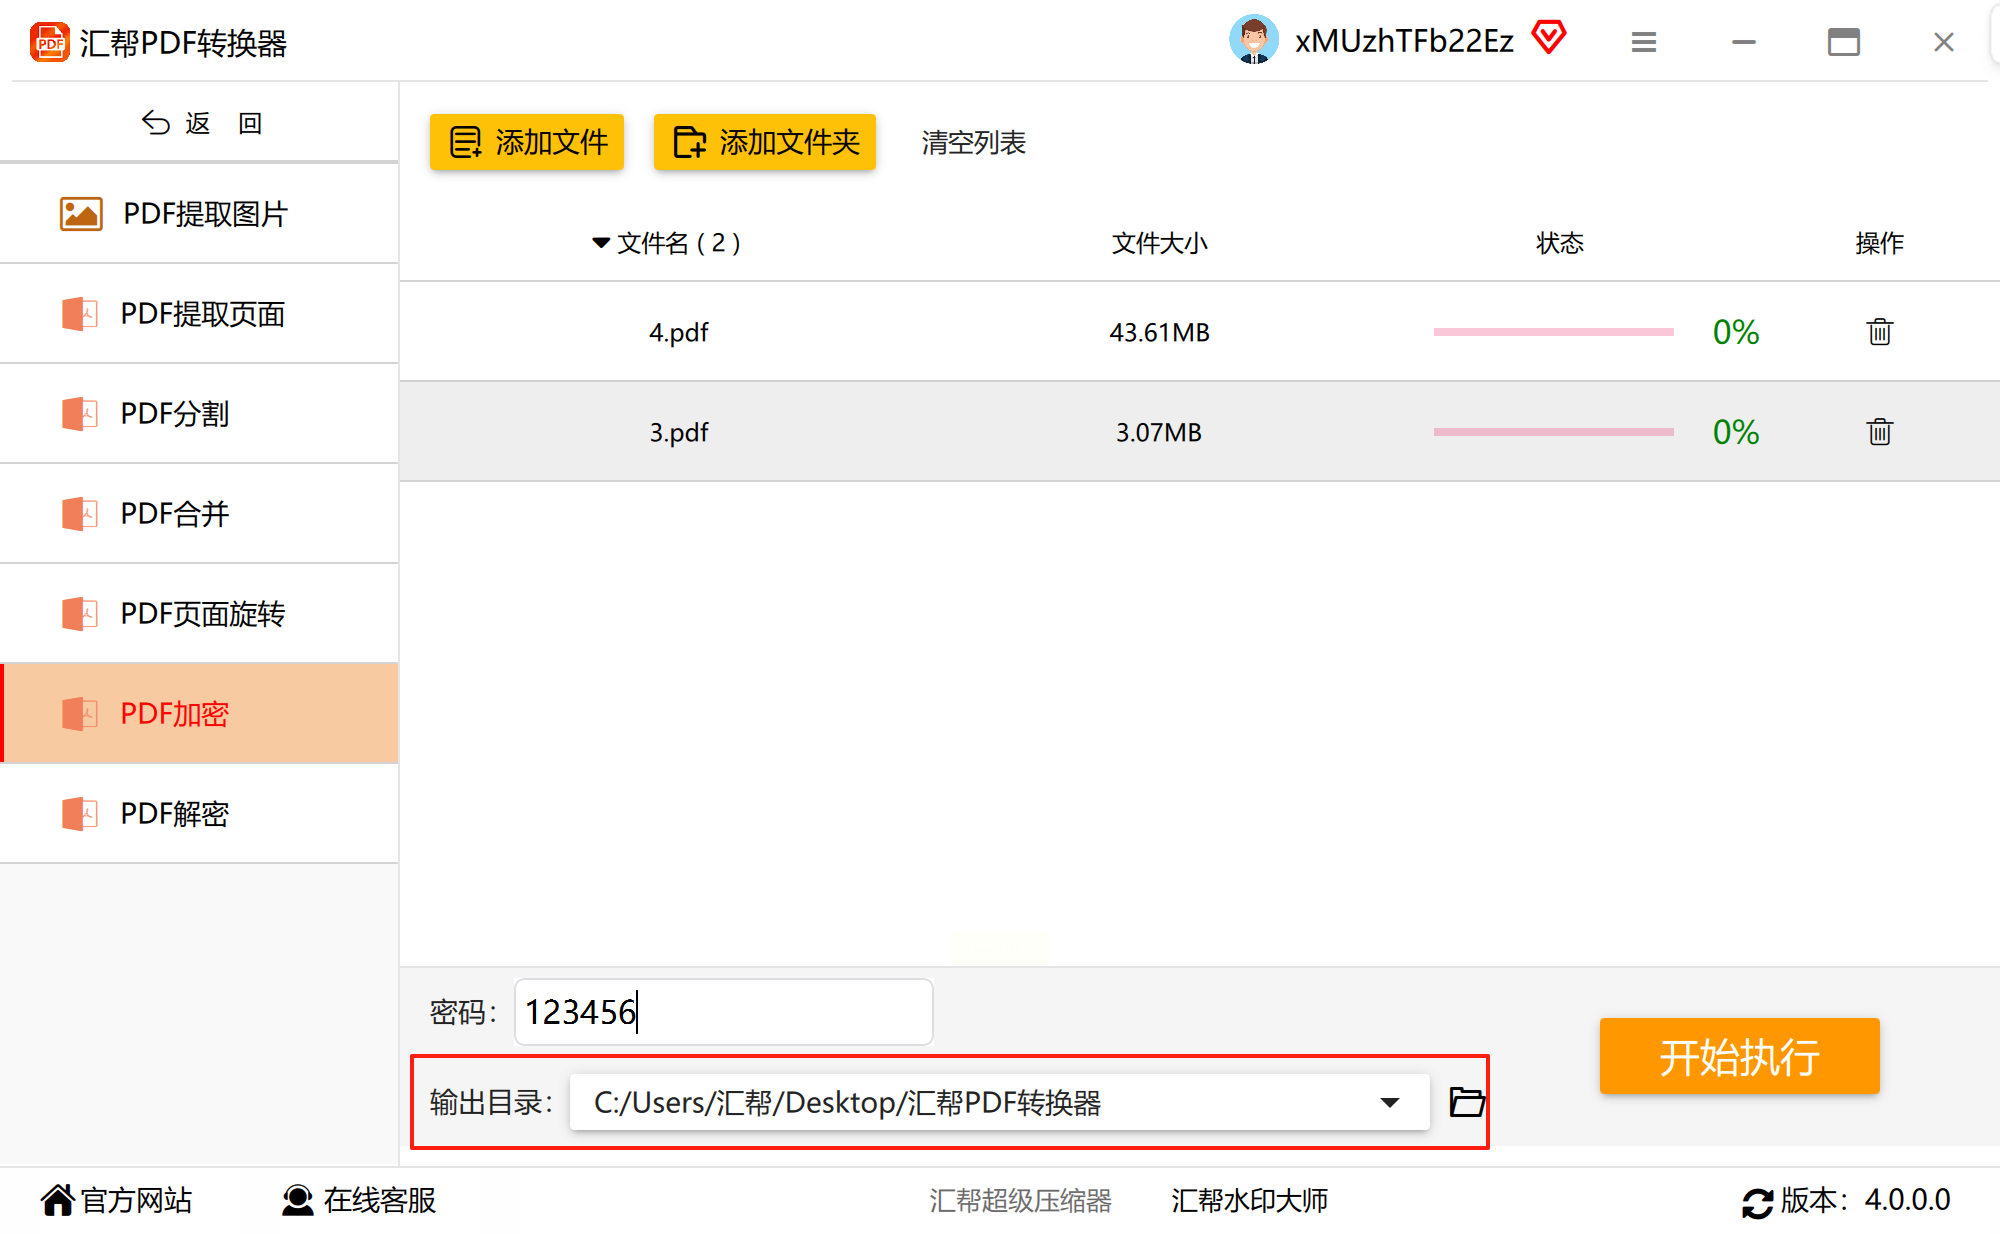Click the back arrow icon beside 返回
The image size is (2000, 1234).
(x=156, y=123)
